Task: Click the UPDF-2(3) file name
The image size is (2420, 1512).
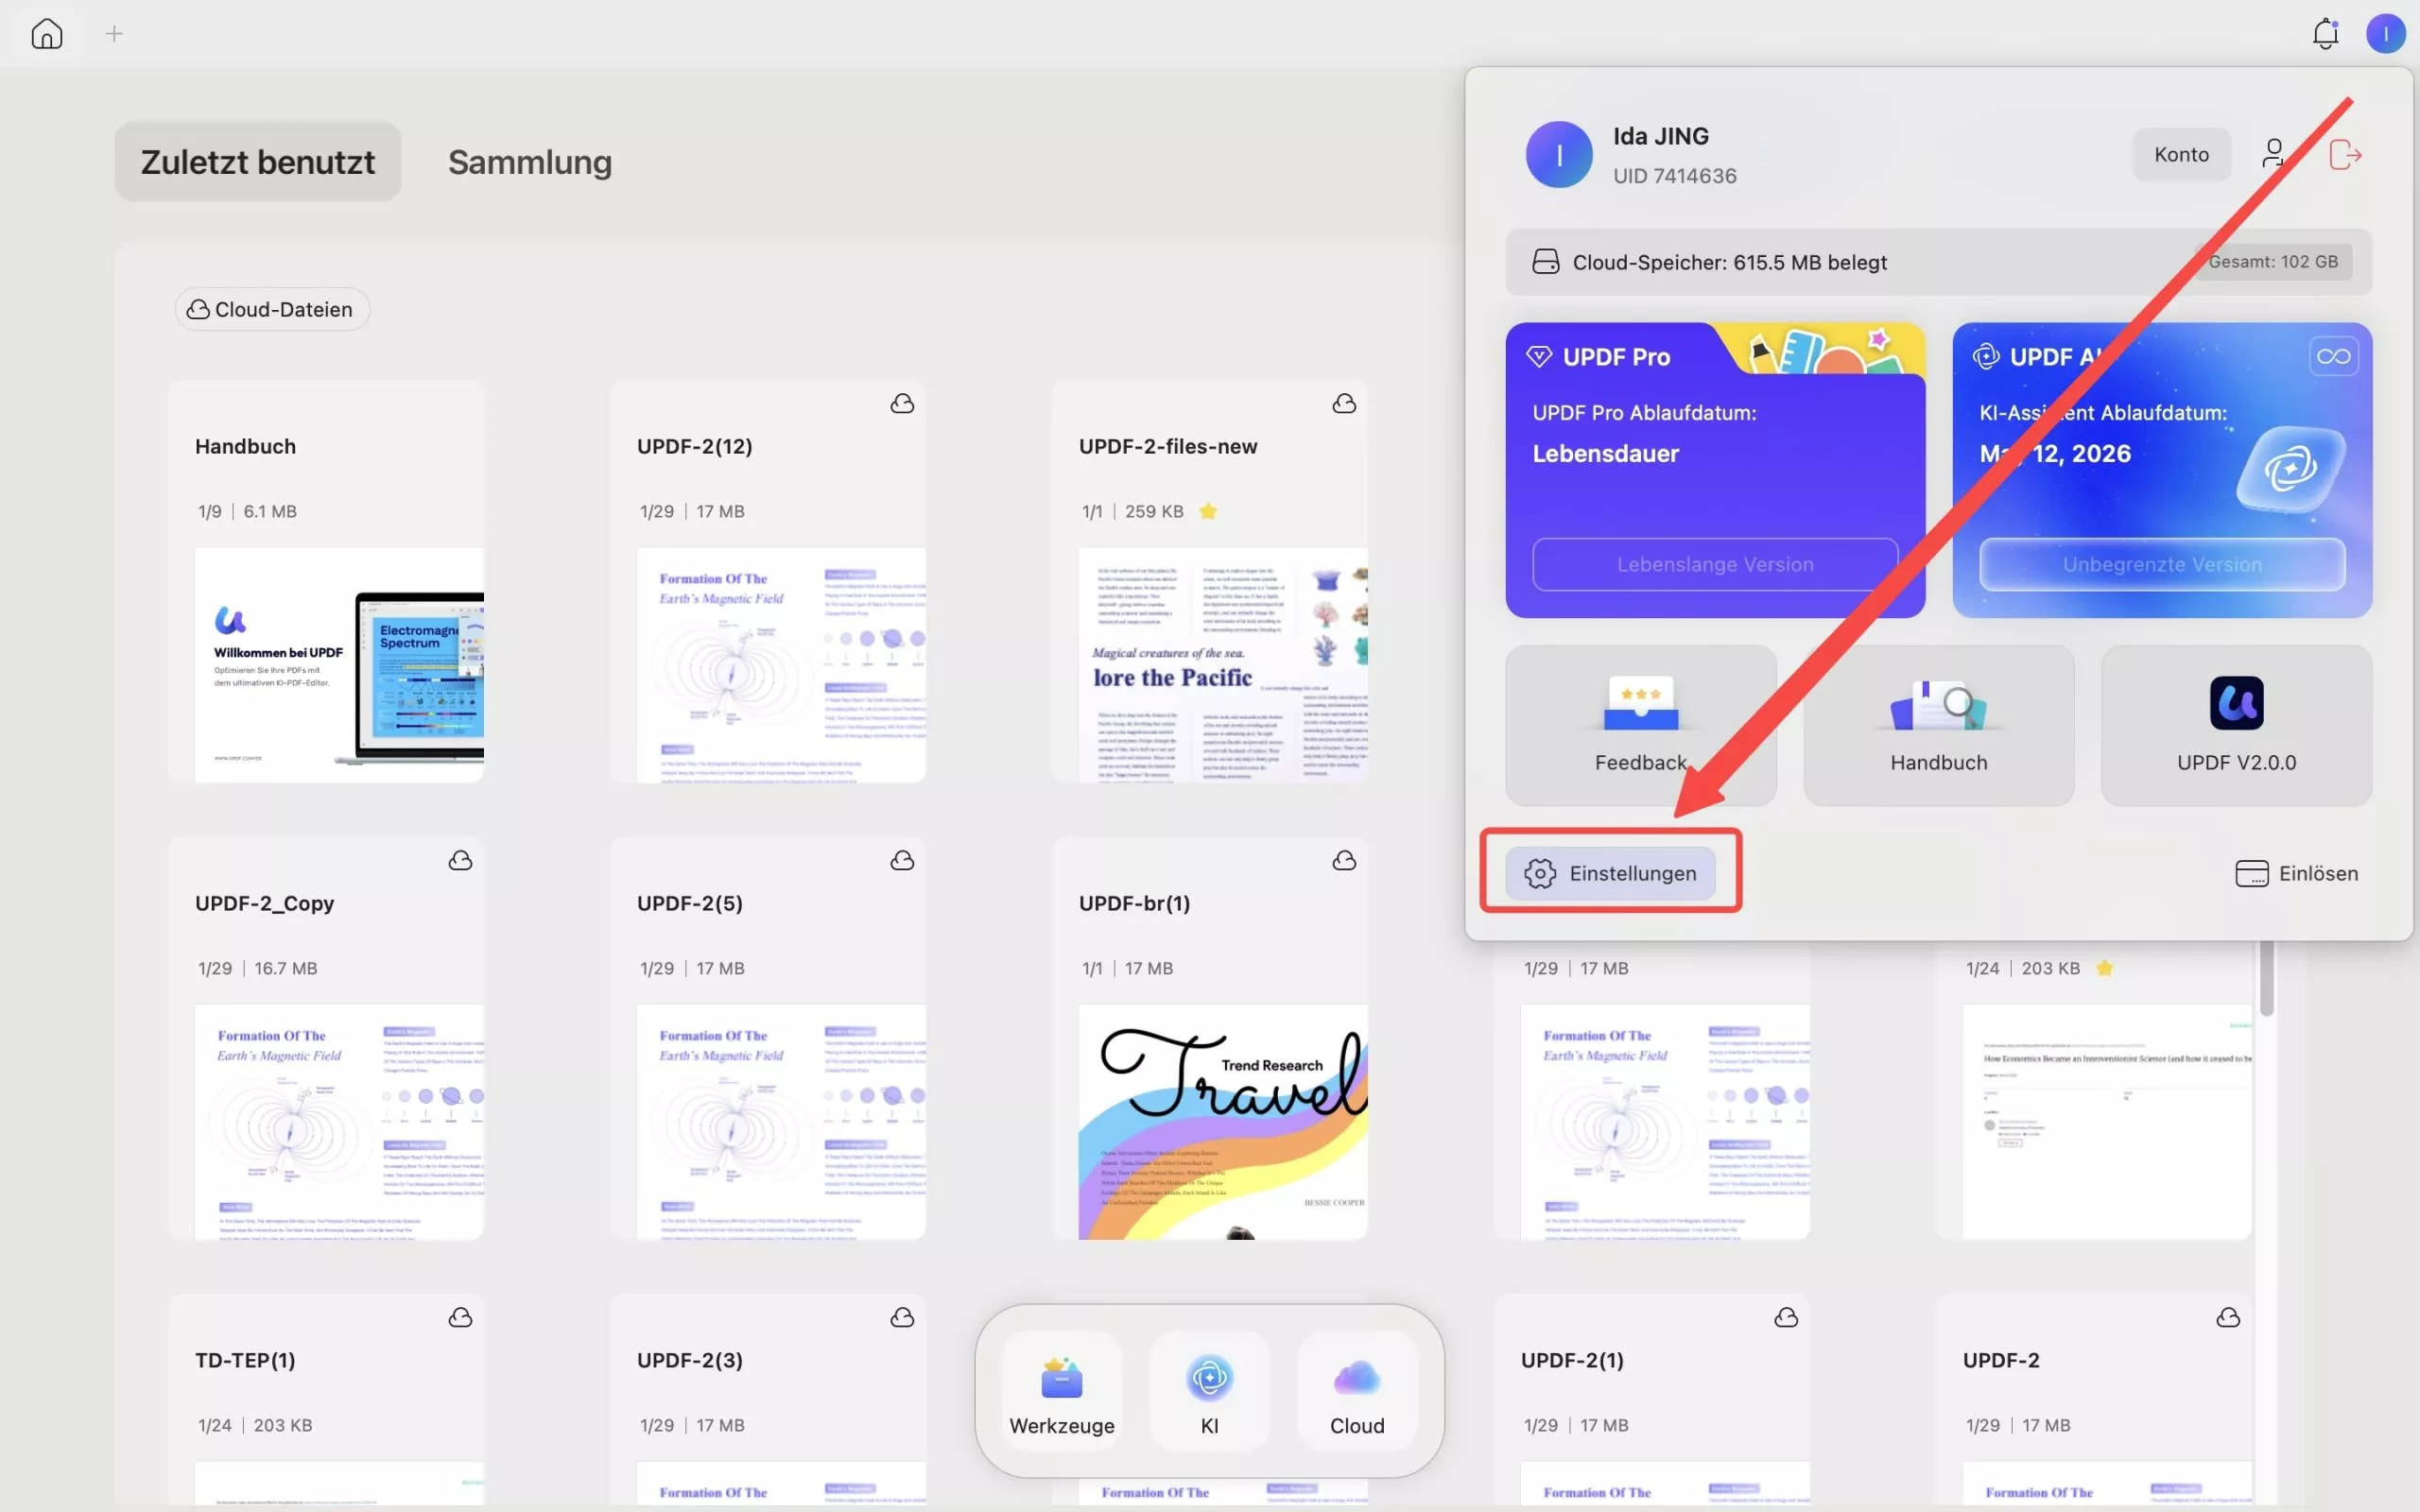Action: 690,1360
